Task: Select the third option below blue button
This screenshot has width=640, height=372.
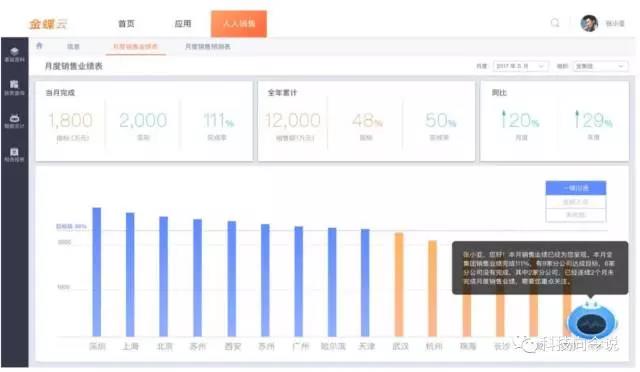Action: point(576,215)
